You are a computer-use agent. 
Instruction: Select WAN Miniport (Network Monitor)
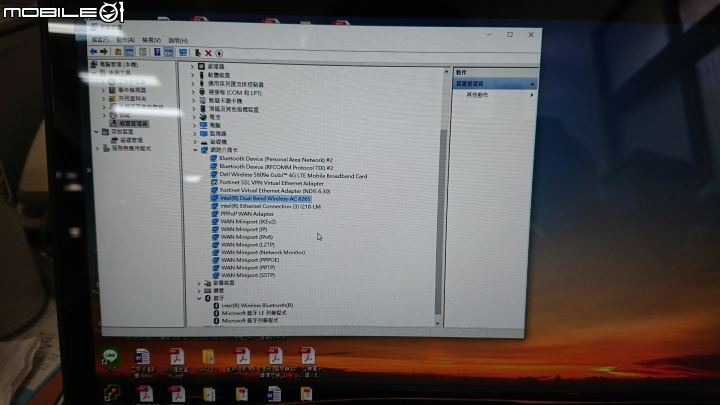(263, 252)
